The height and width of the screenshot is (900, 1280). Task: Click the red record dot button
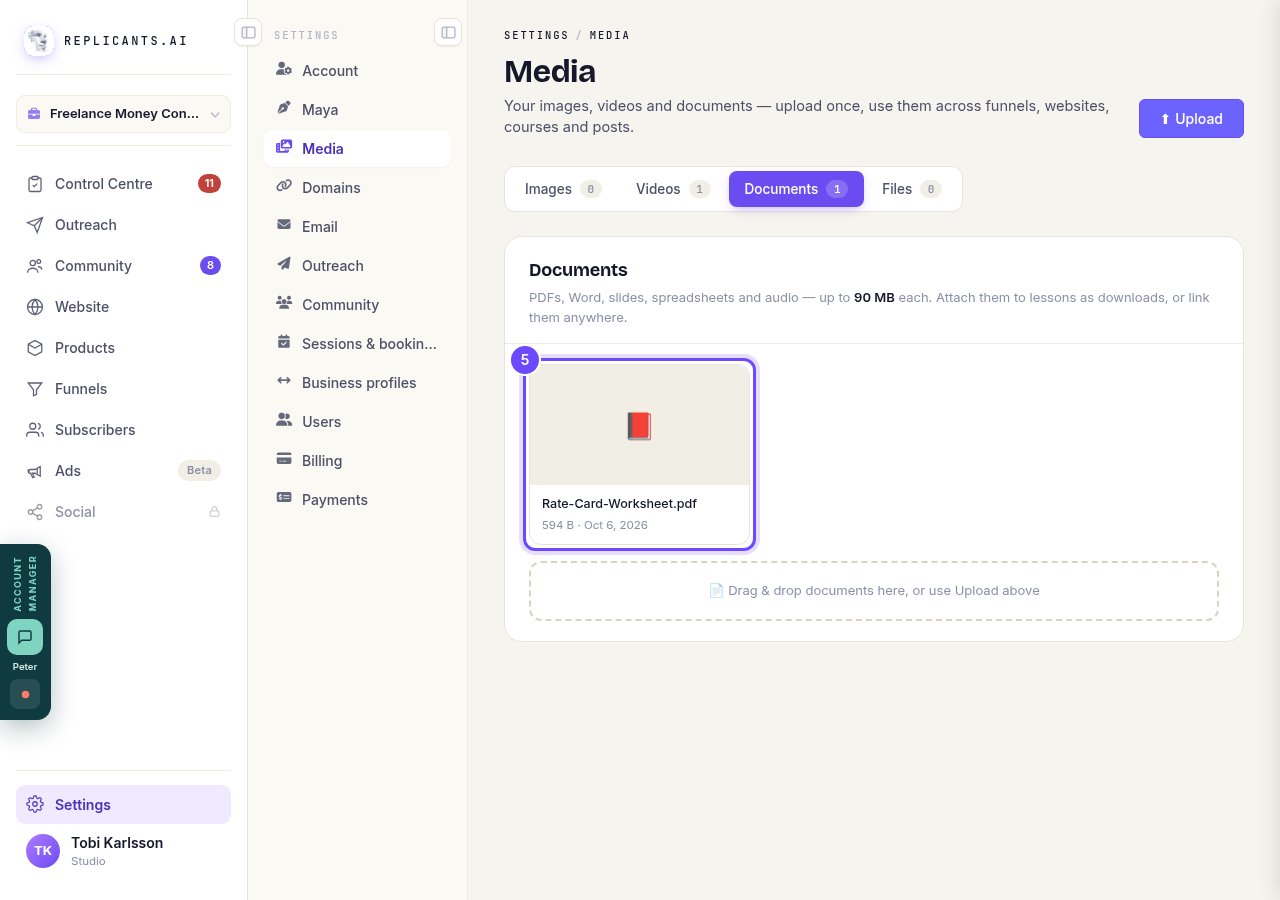click(25, 694)
